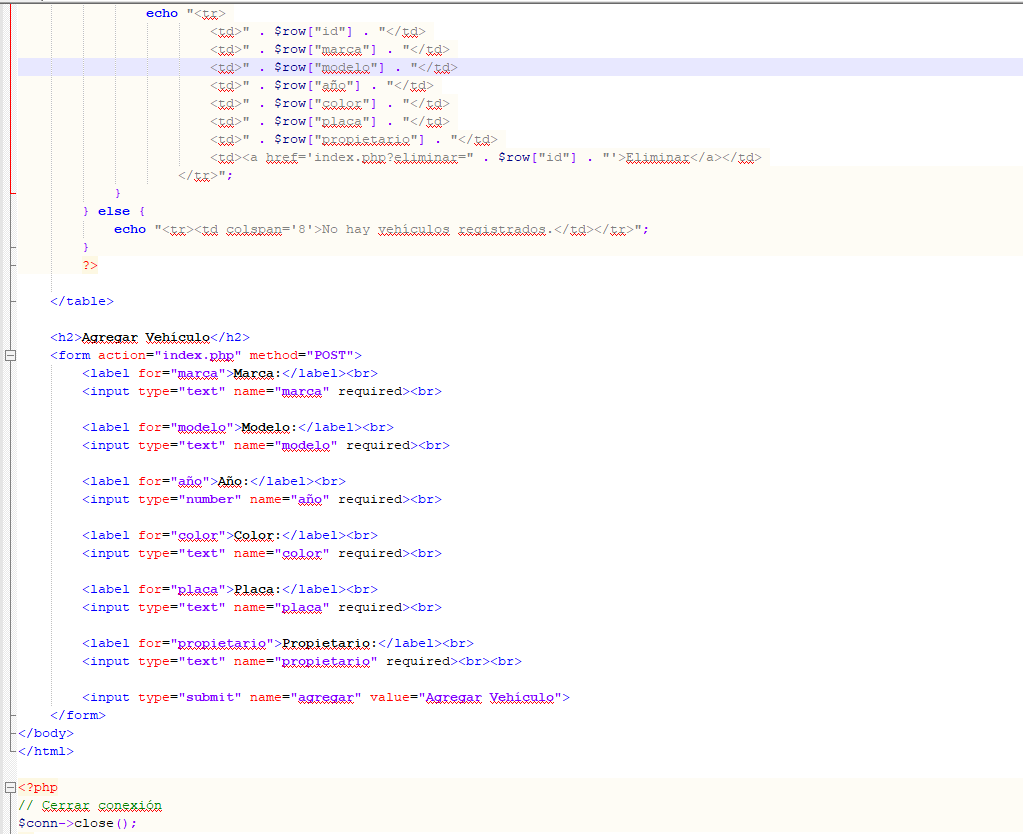The image size is (1023, 834).
Task: Click the submit input's Agregar Vehículo value
Action: (493, 697)
